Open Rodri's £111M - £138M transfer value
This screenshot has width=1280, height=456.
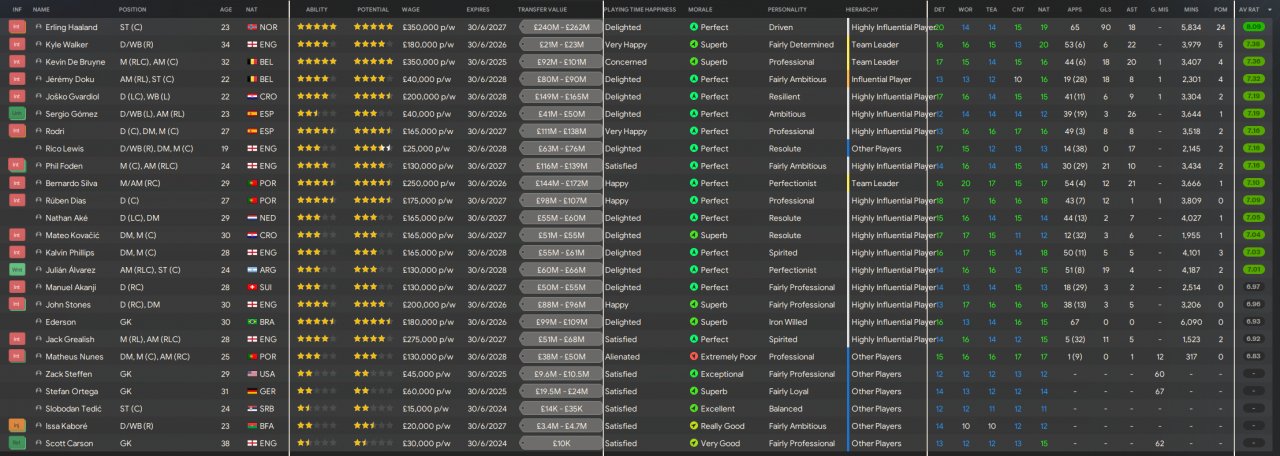561,131
